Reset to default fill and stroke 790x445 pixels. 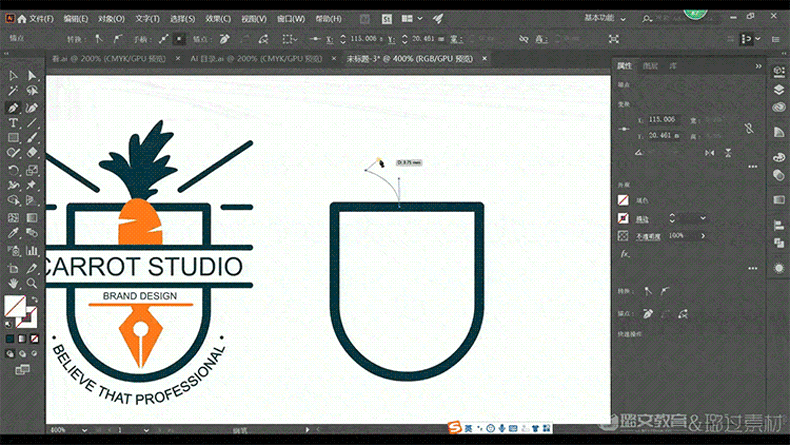(9, 324)
